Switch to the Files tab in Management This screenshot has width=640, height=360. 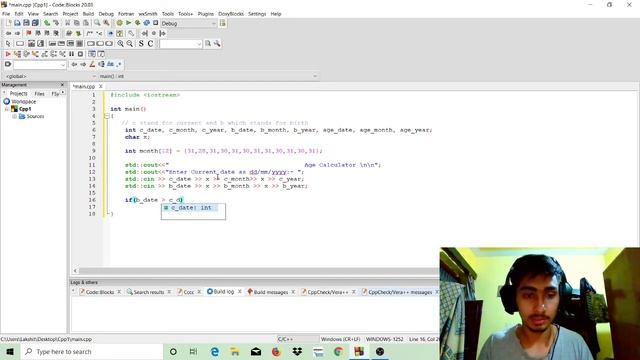[x=40, y=93]
